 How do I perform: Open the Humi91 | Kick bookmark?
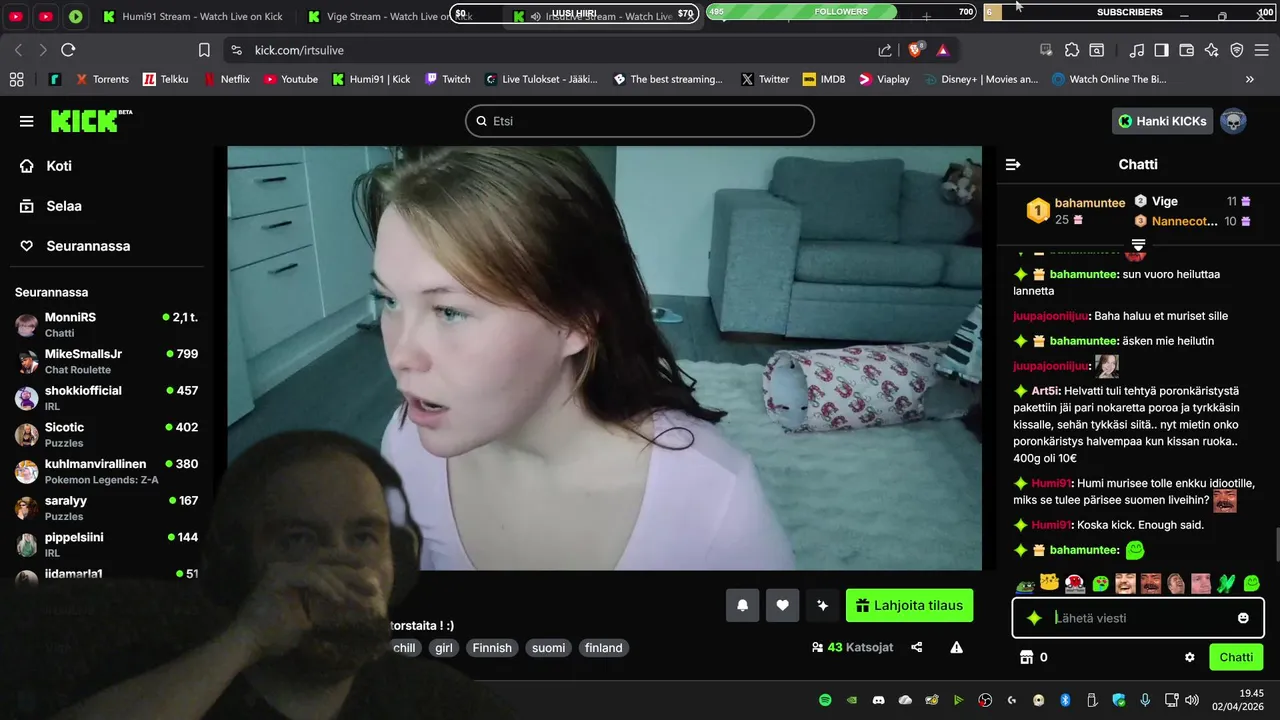point(371,79)
